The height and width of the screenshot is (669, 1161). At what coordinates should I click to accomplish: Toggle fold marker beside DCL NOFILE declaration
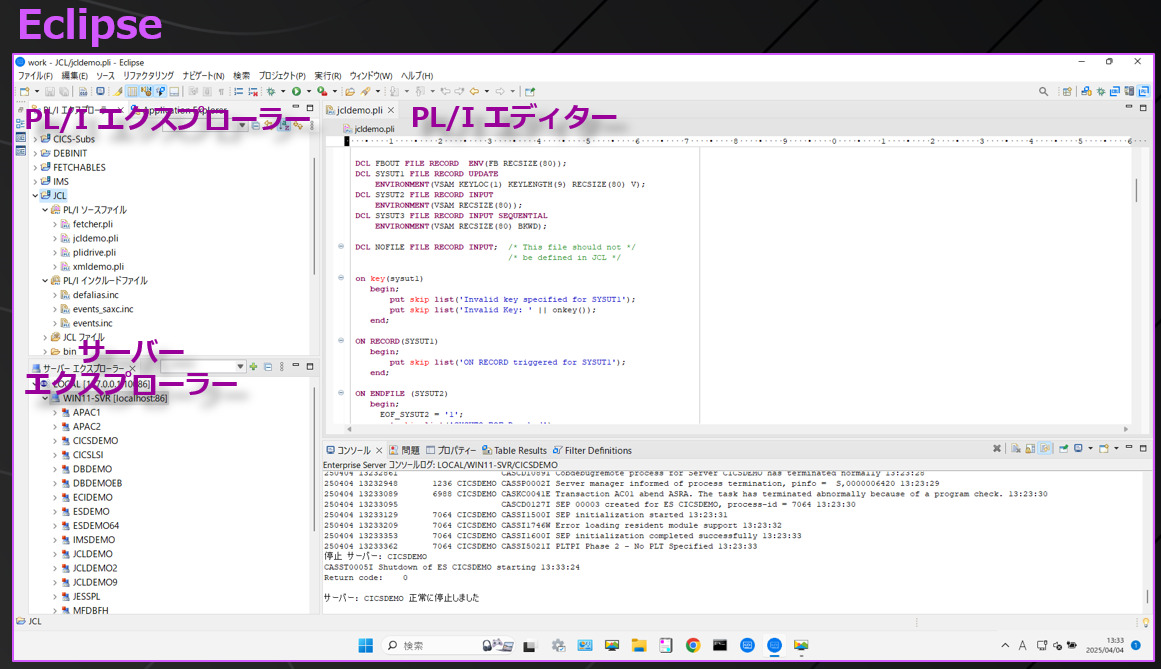pyautogui.click(x=342, y=247)
